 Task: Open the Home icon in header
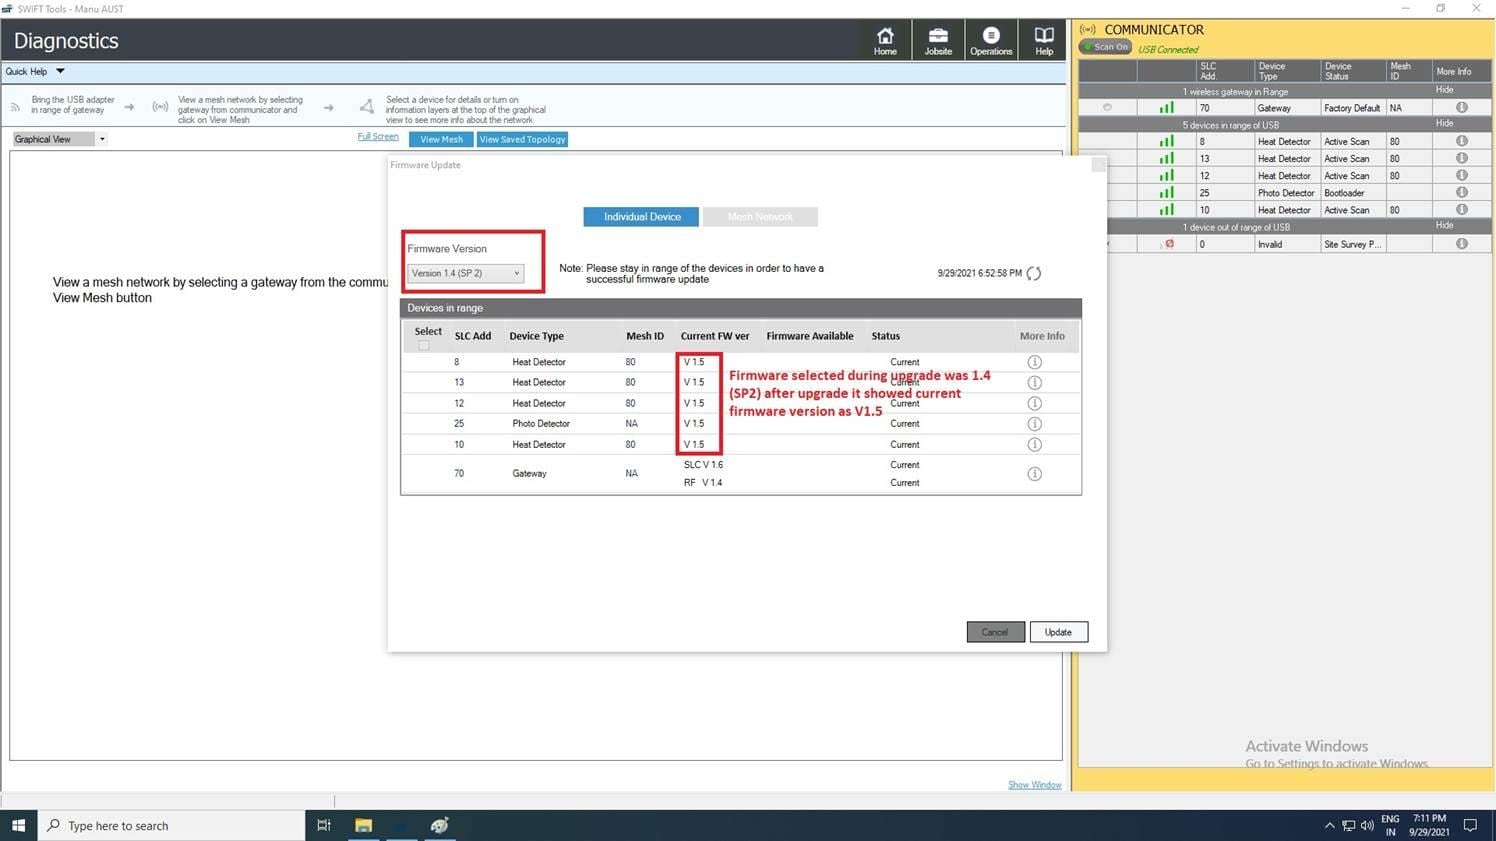coord(885,40)
